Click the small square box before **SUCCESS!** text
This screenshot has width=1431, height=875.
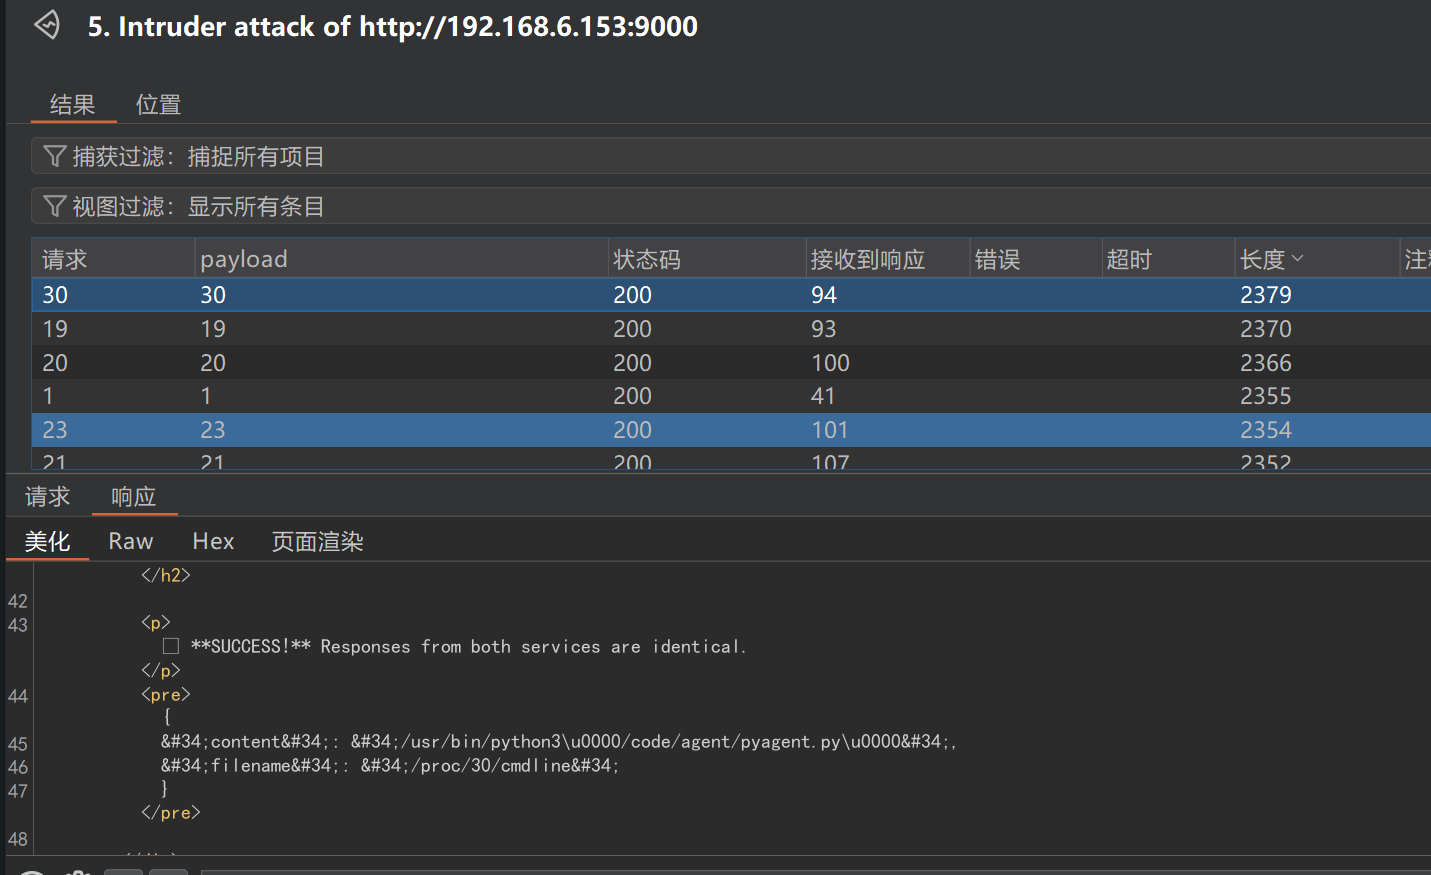pos(171,646)
